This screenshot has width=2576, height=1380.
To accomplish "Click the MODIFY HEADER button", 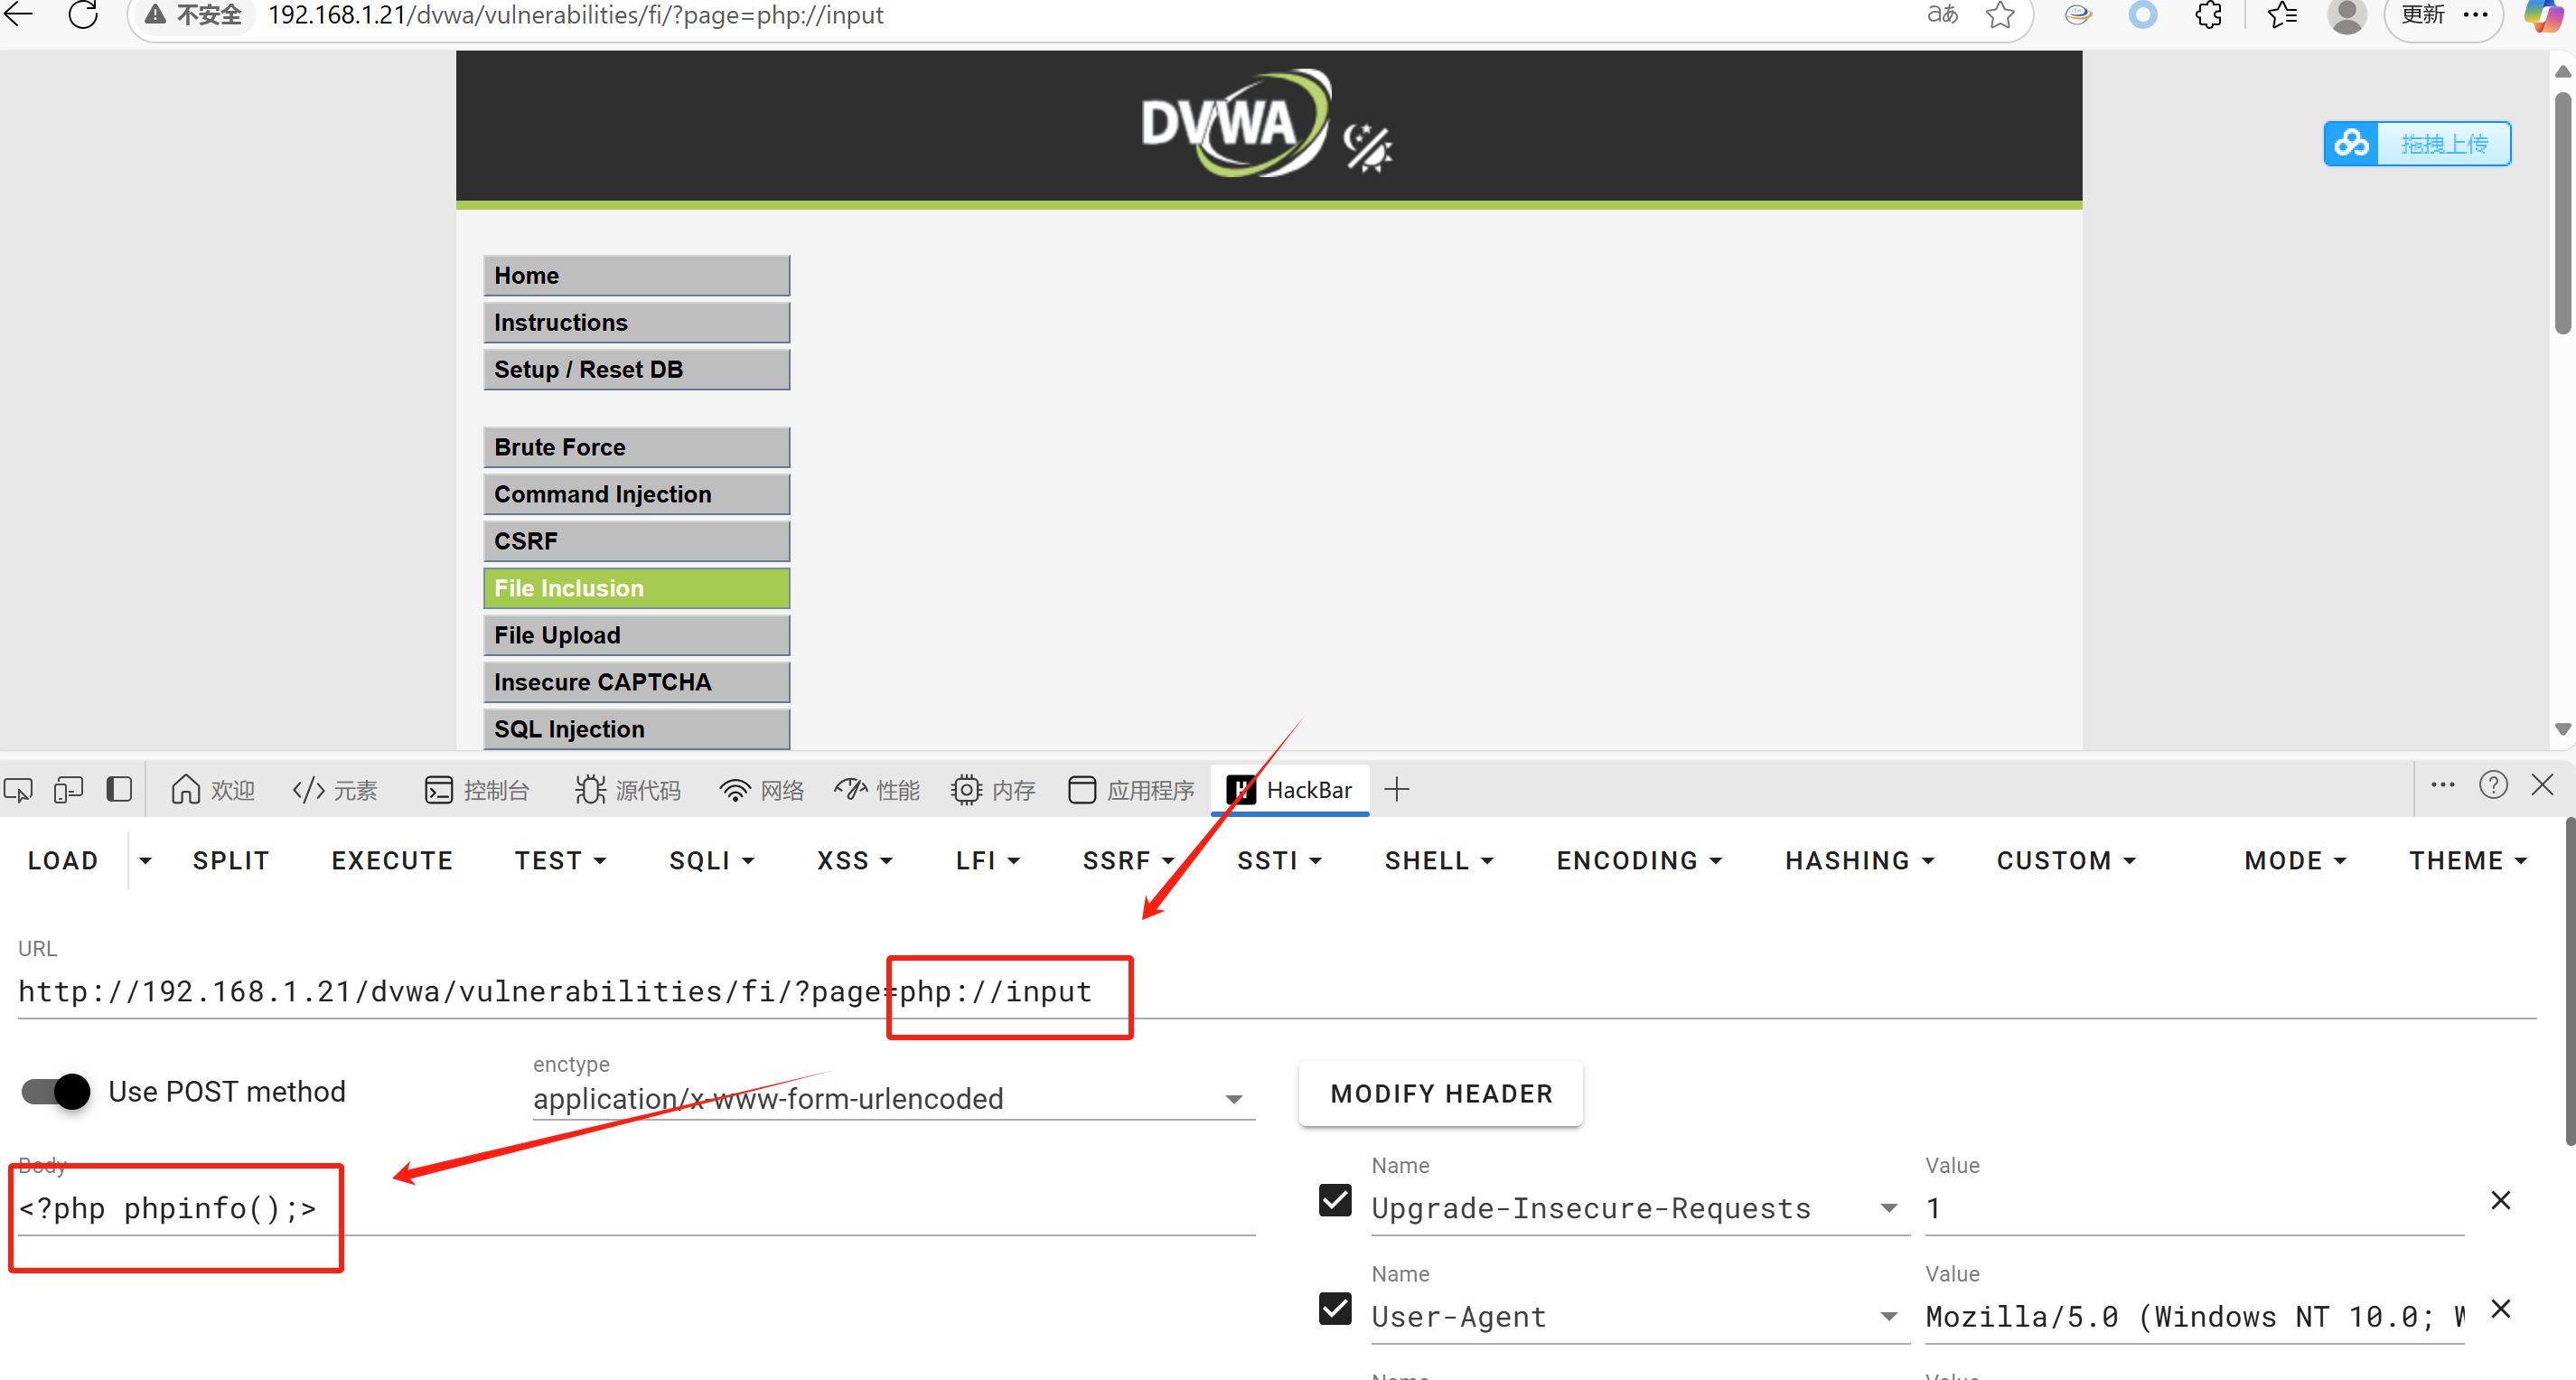I will pos(1440,1093).
